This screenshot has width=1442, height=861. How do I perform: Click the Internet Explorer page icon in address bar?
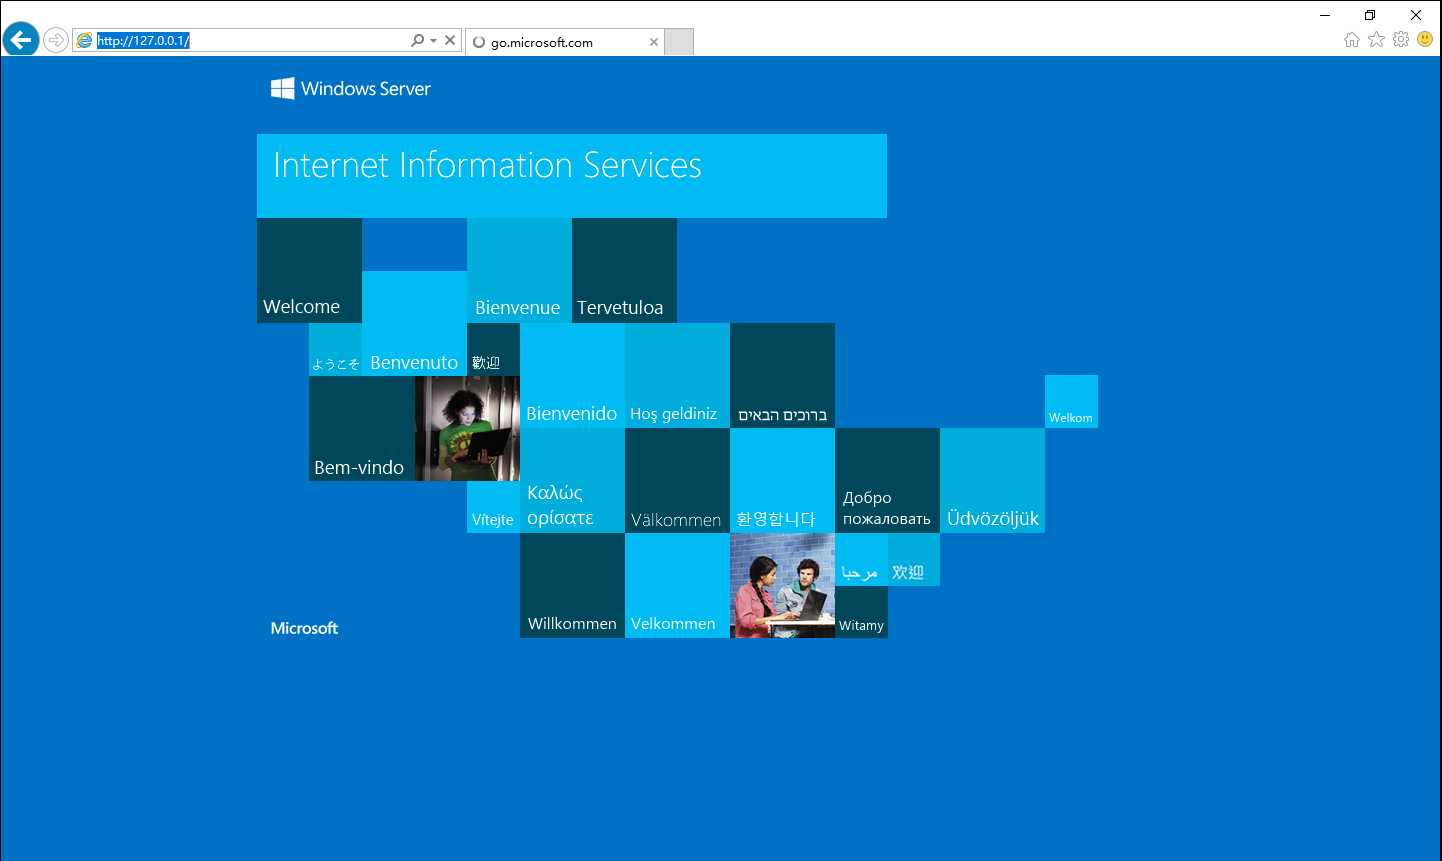coord(84,41)
